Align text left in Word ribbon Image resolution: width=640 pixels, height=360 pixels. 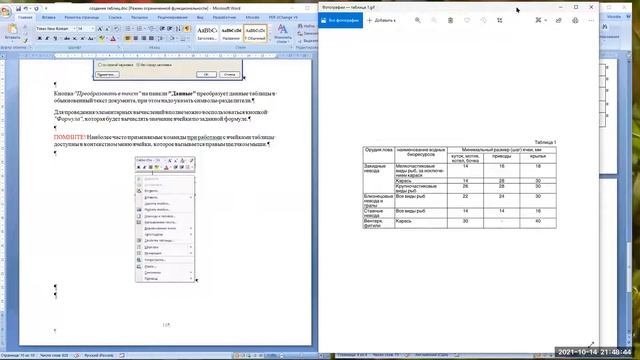point(128,38)
